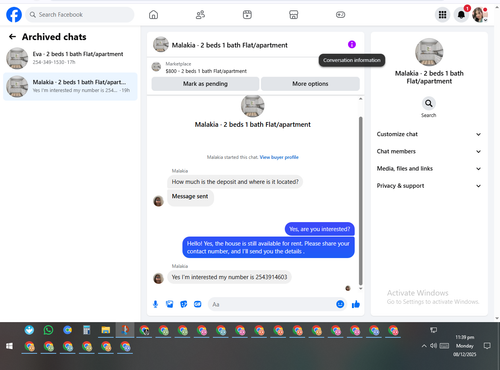Screen dimensions: 500x370
Task: Send a thumbs-up like
Action: (356, 304)
